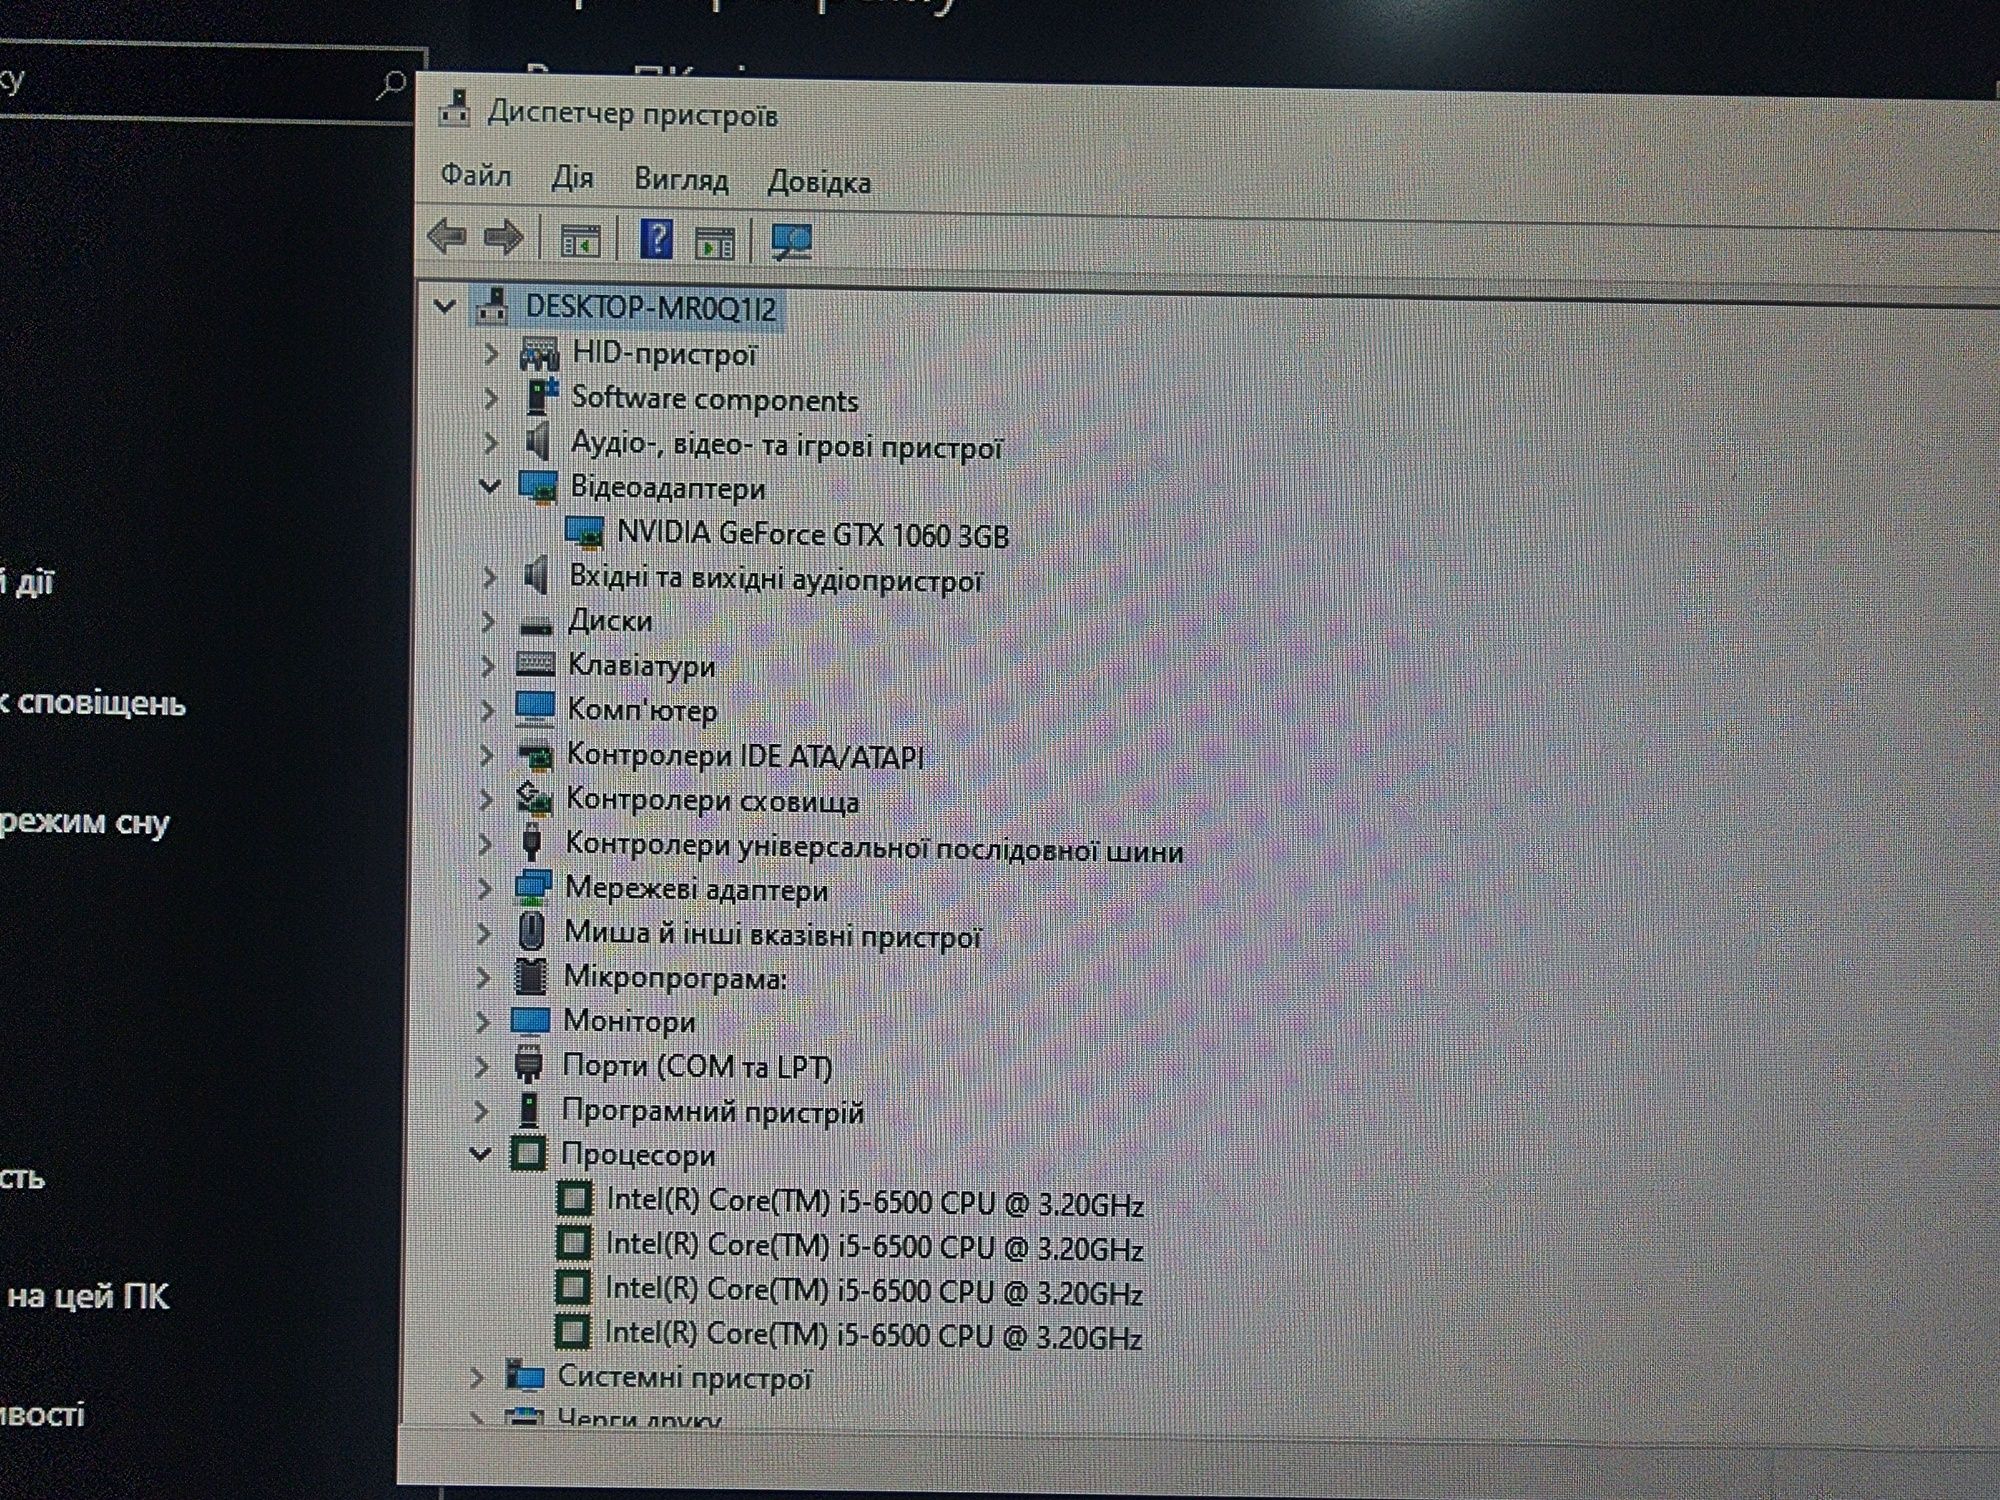Viewport: 2000px width, 1500px height.
Task: Open the Дія menu
Action: (573, 179)
